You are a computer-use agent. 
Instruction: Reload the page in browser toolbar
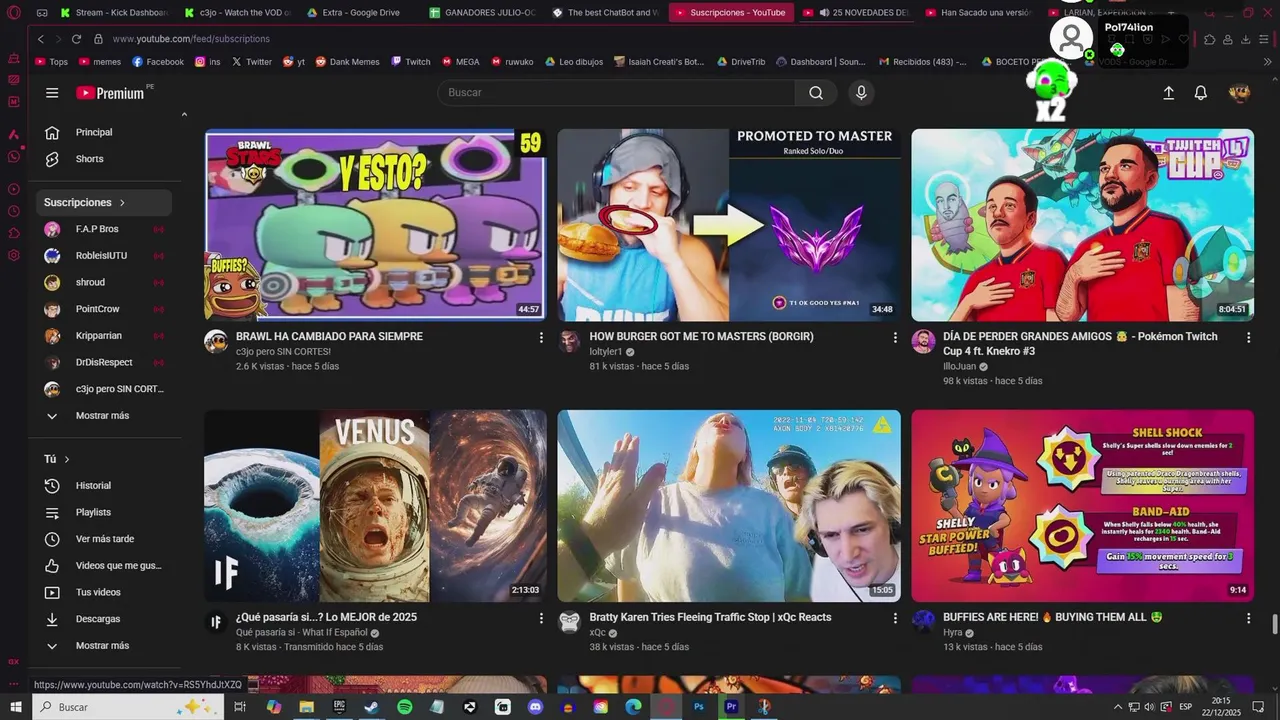click(x=76, y=39)
